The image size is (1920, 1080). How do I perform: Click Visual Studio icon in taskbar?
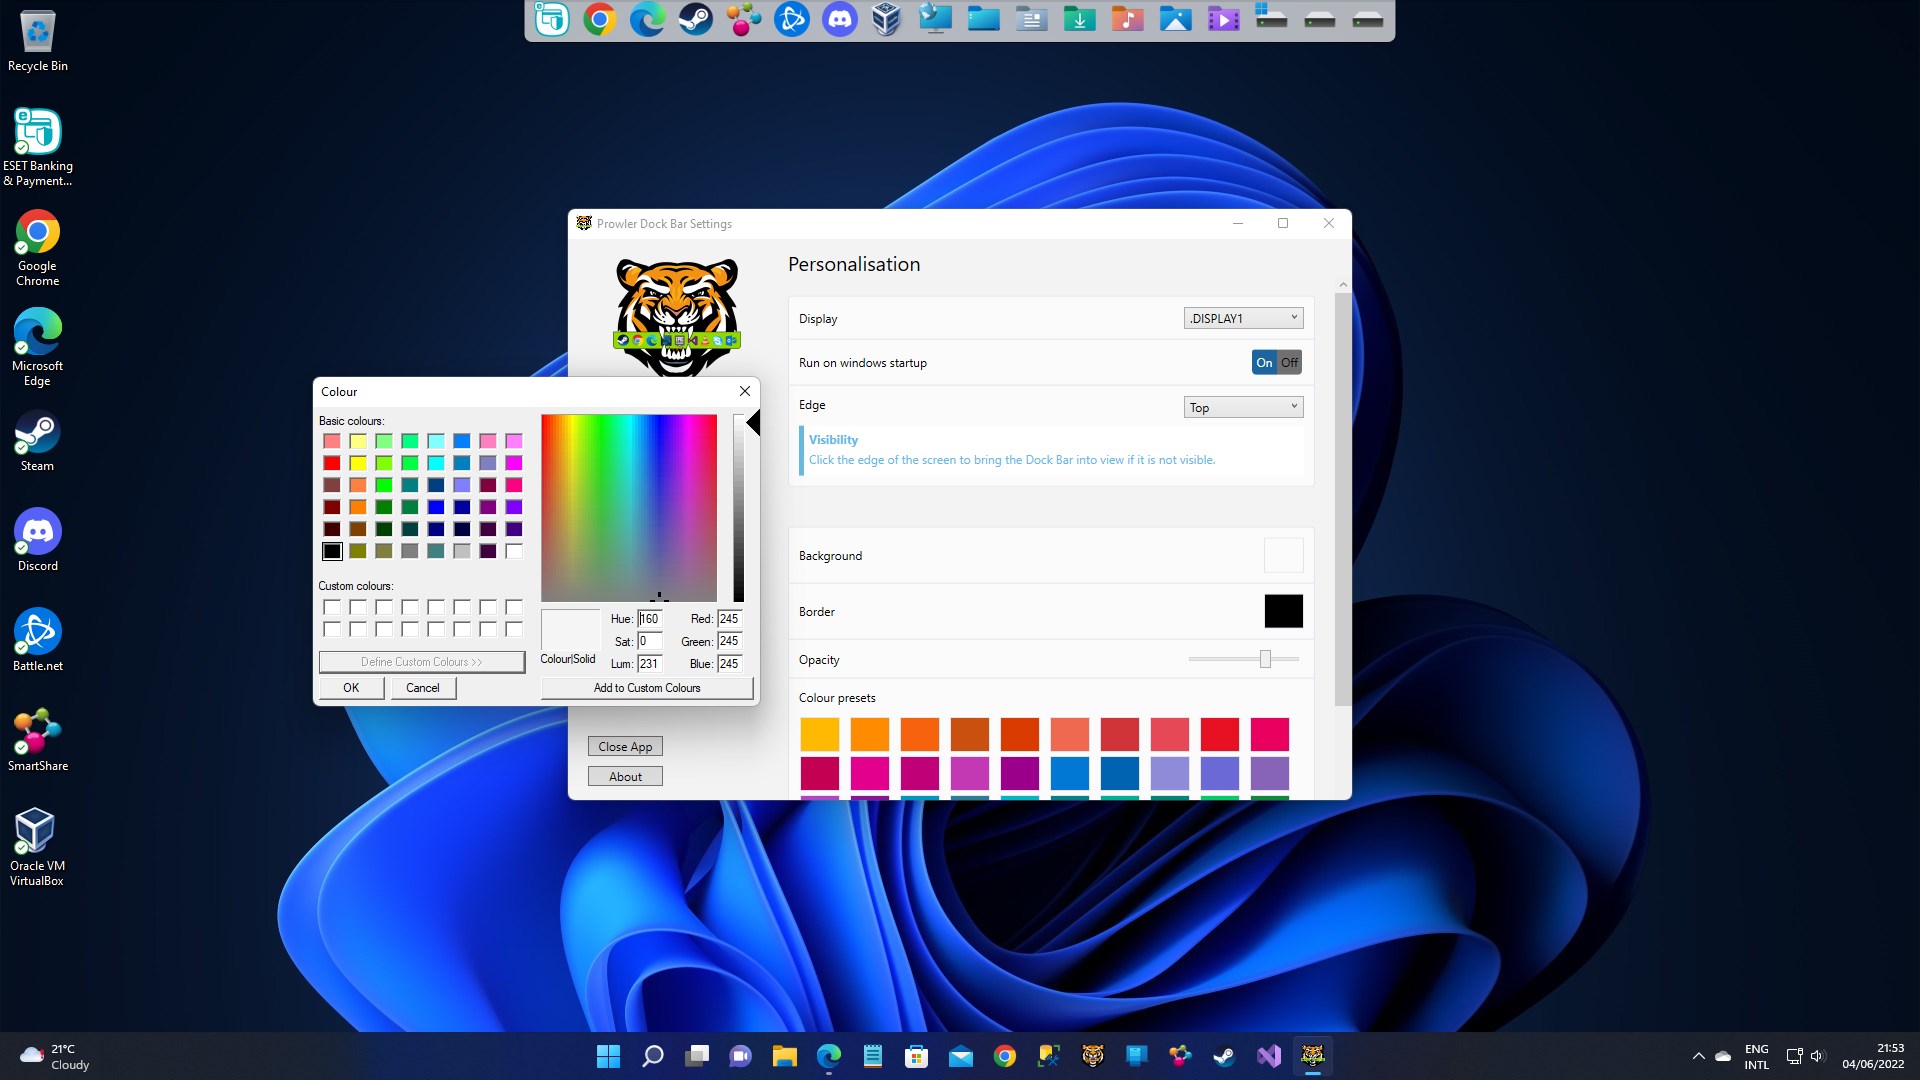pos(1268,1056)
